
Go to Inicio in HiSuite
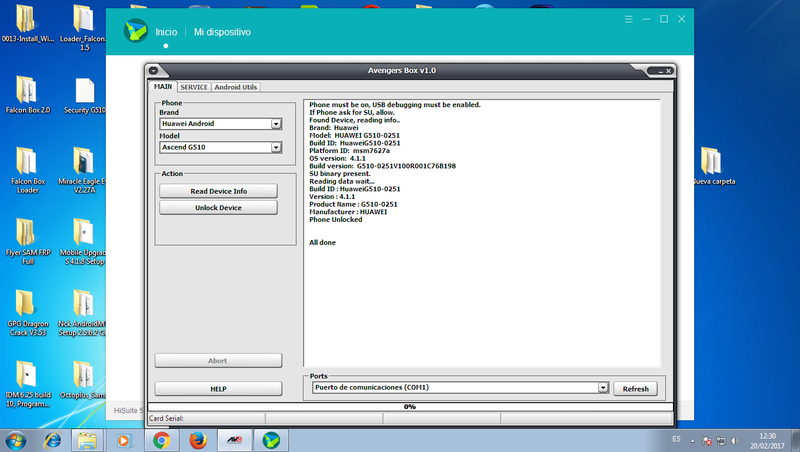(x=166, y=32)
